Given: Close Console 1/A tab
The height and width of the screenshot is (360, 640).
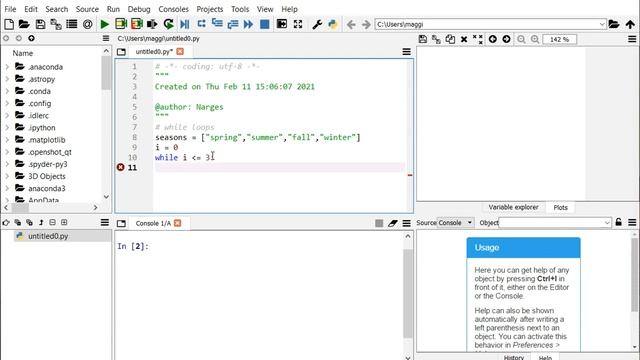Looking at the screenshot, I should click(178, 223).
